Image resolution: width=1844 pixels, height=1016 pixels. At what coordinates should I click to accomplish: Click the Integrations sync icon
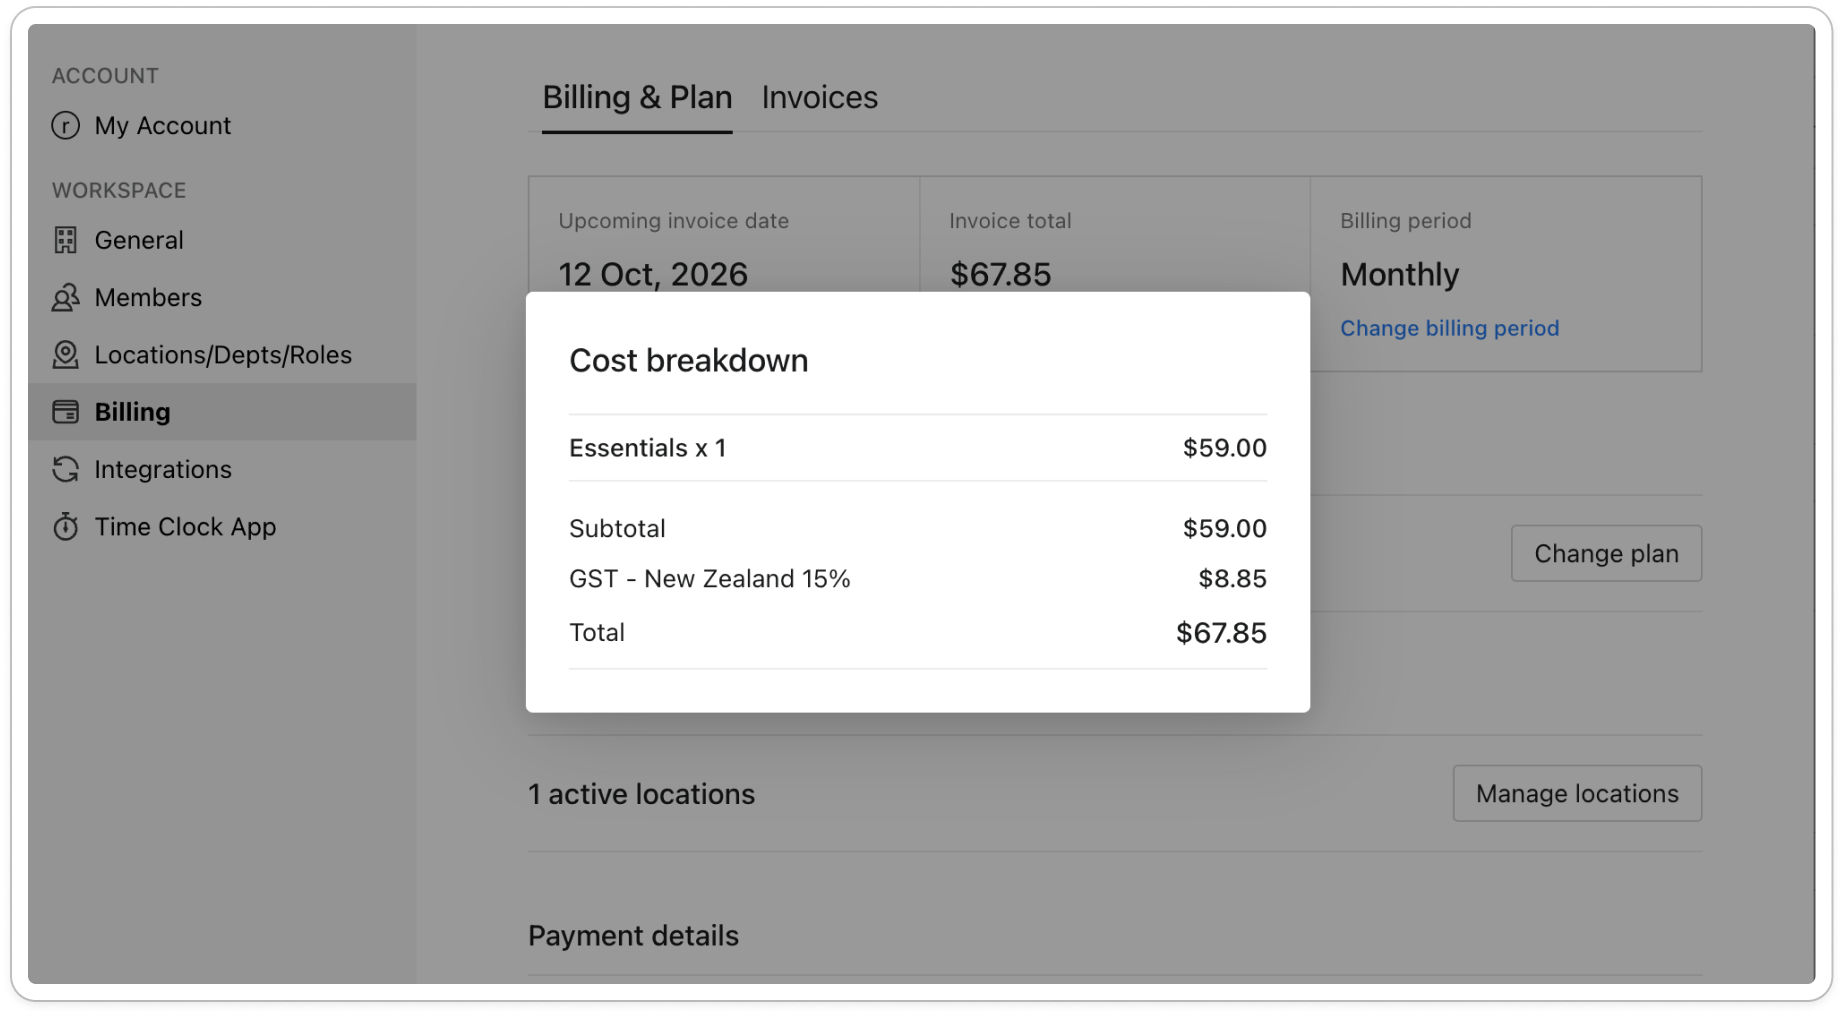pos(66,469)
